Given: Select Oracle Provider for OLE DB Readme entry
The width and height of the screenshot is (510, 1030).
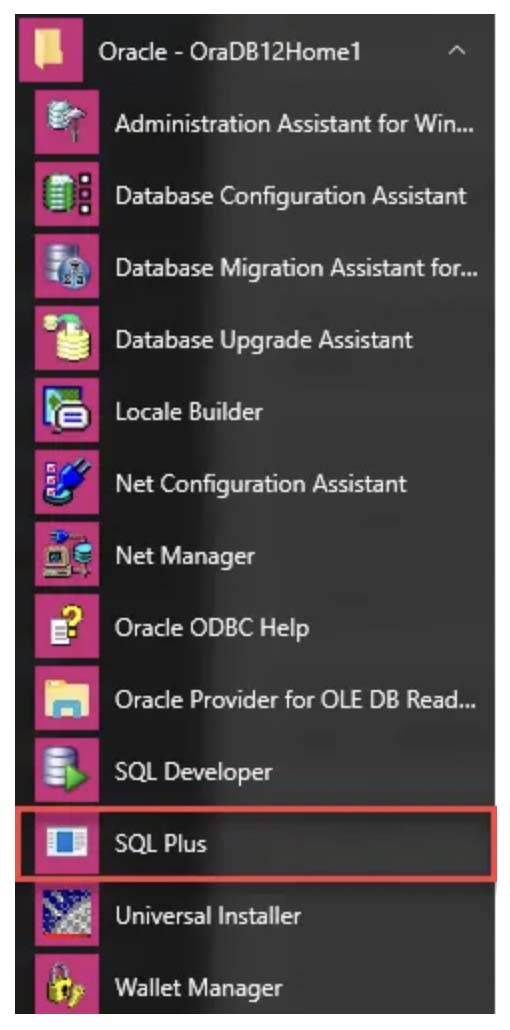Looking at the screenshot, I should click(x=294, y=700).
